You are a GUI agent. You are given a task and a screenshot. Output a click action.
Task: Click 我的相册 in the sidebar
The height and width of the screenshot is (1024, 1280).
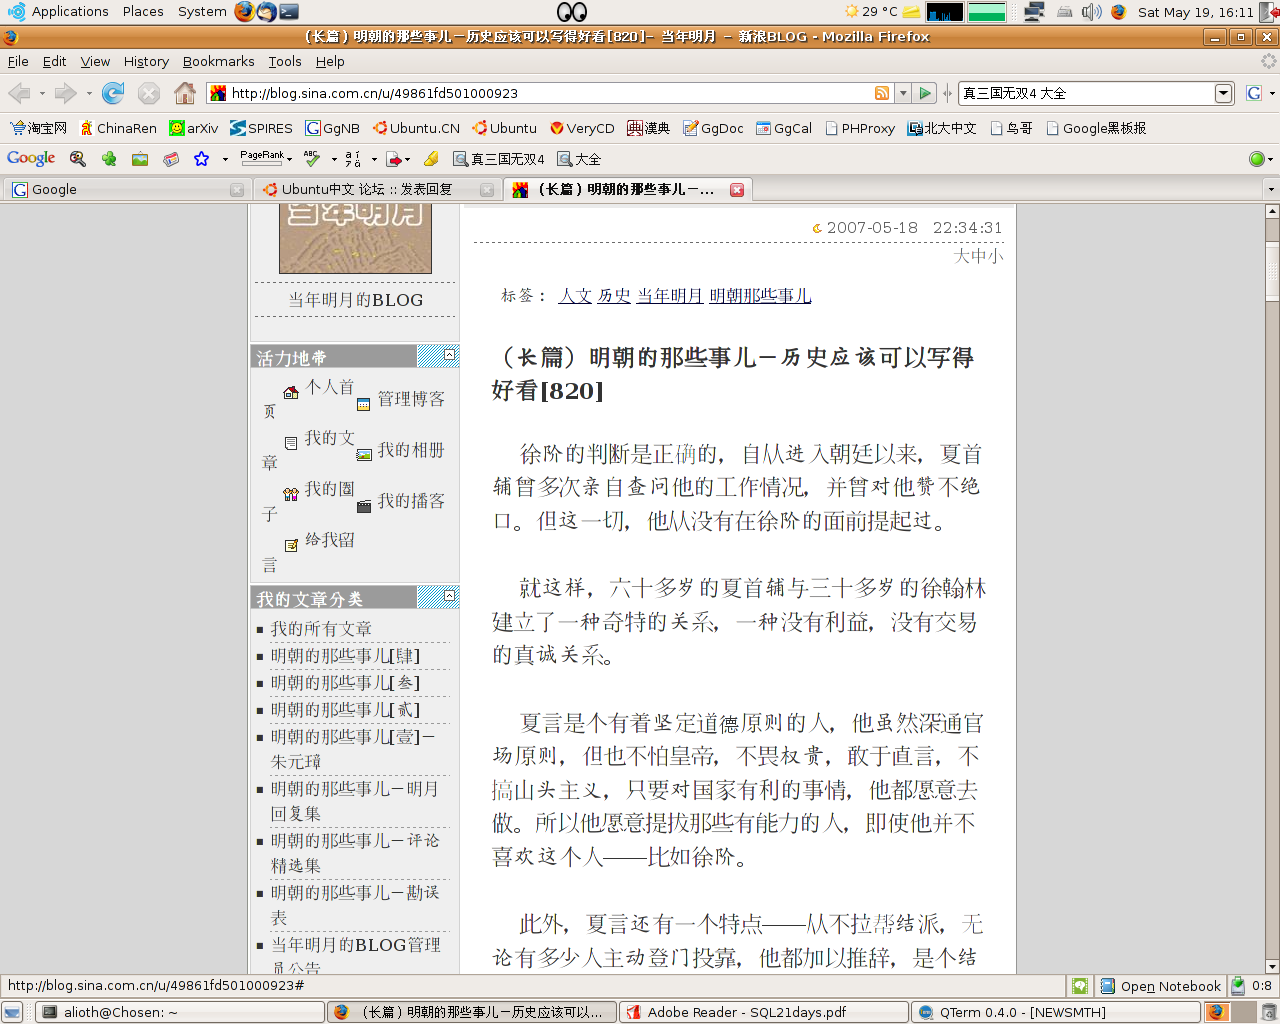[411, 450]
